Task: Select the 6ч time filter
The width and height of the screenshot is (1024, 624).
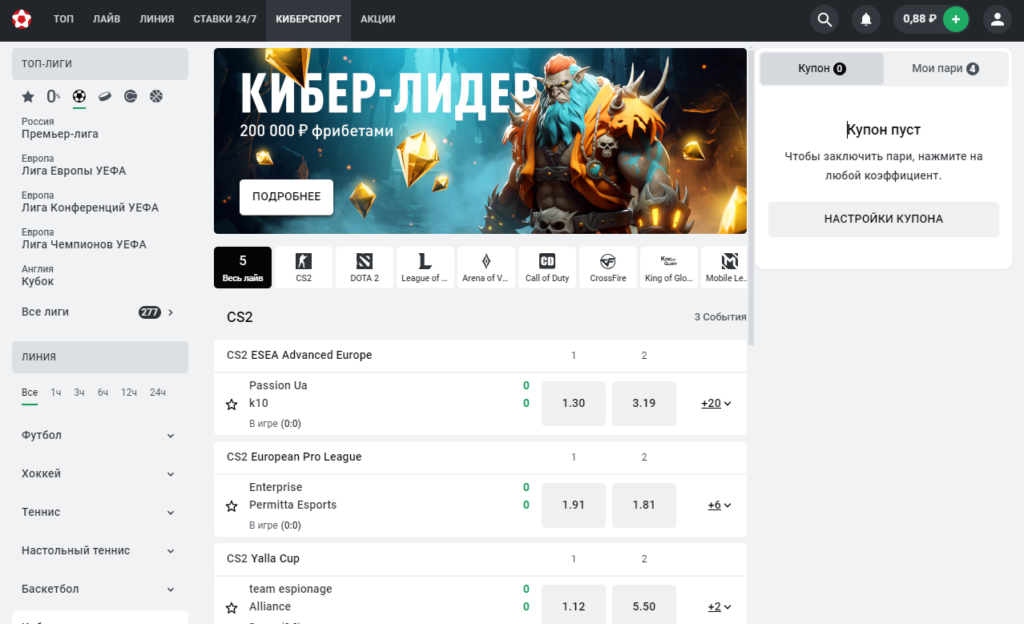Action: (x=103, y=392)
